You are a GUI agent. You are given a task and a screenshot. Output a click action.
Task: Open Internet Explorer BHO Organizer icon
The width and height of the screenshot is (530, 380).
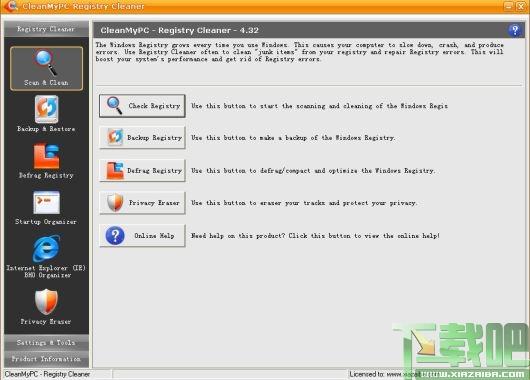(x=46, y=257)
